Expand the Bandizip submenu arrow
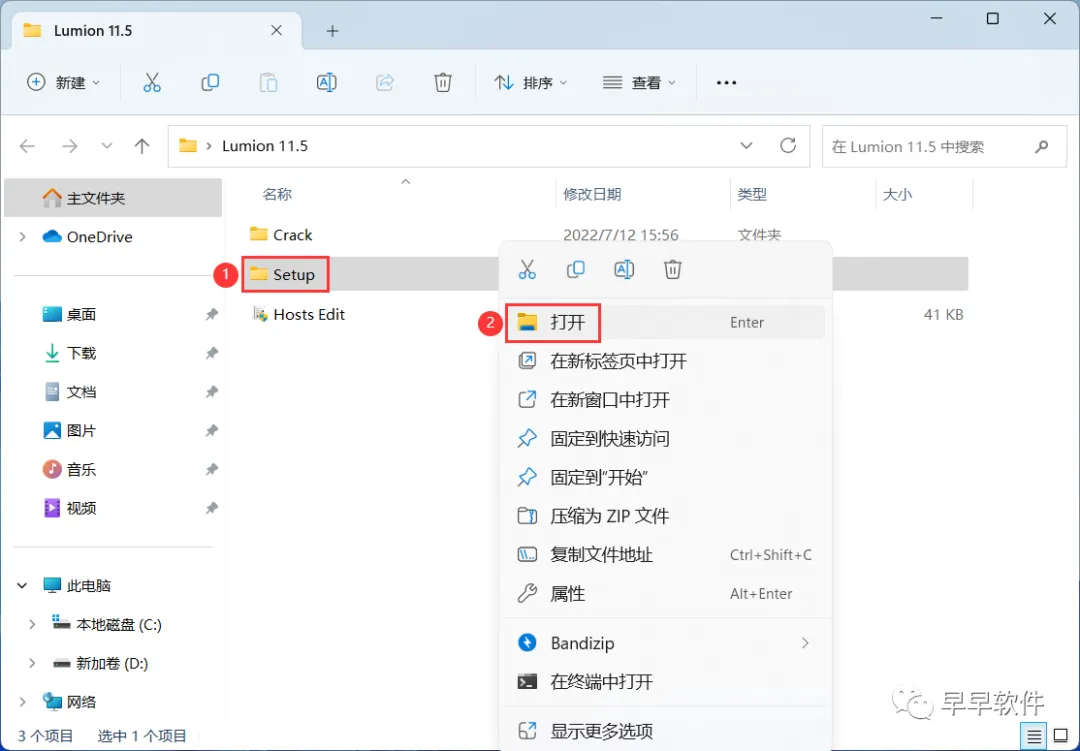1080x751 pixels. point(804,643)
